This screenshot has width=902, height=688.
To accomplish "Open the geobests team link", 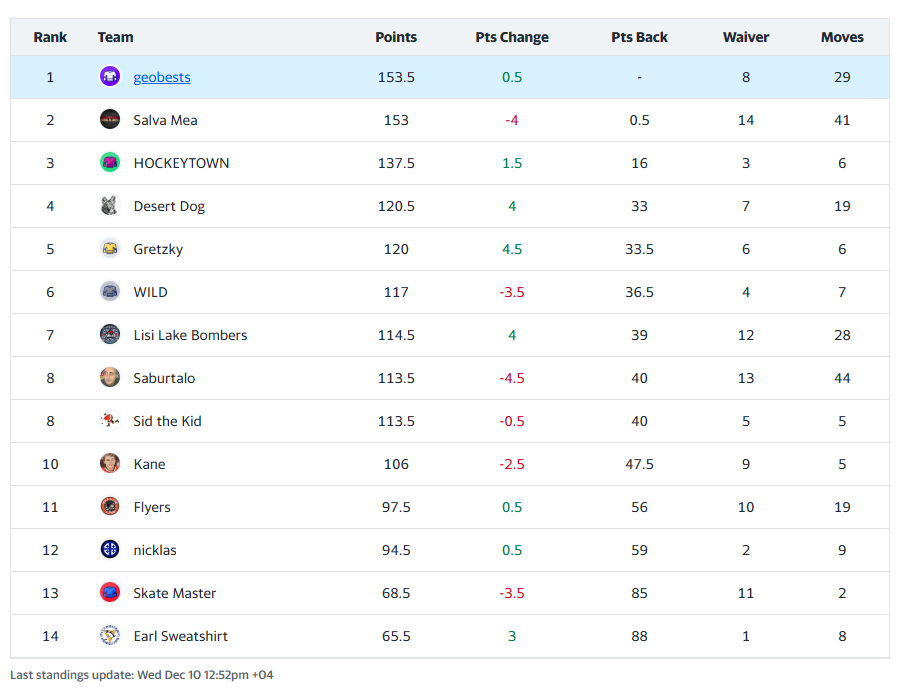I will 162,77.
